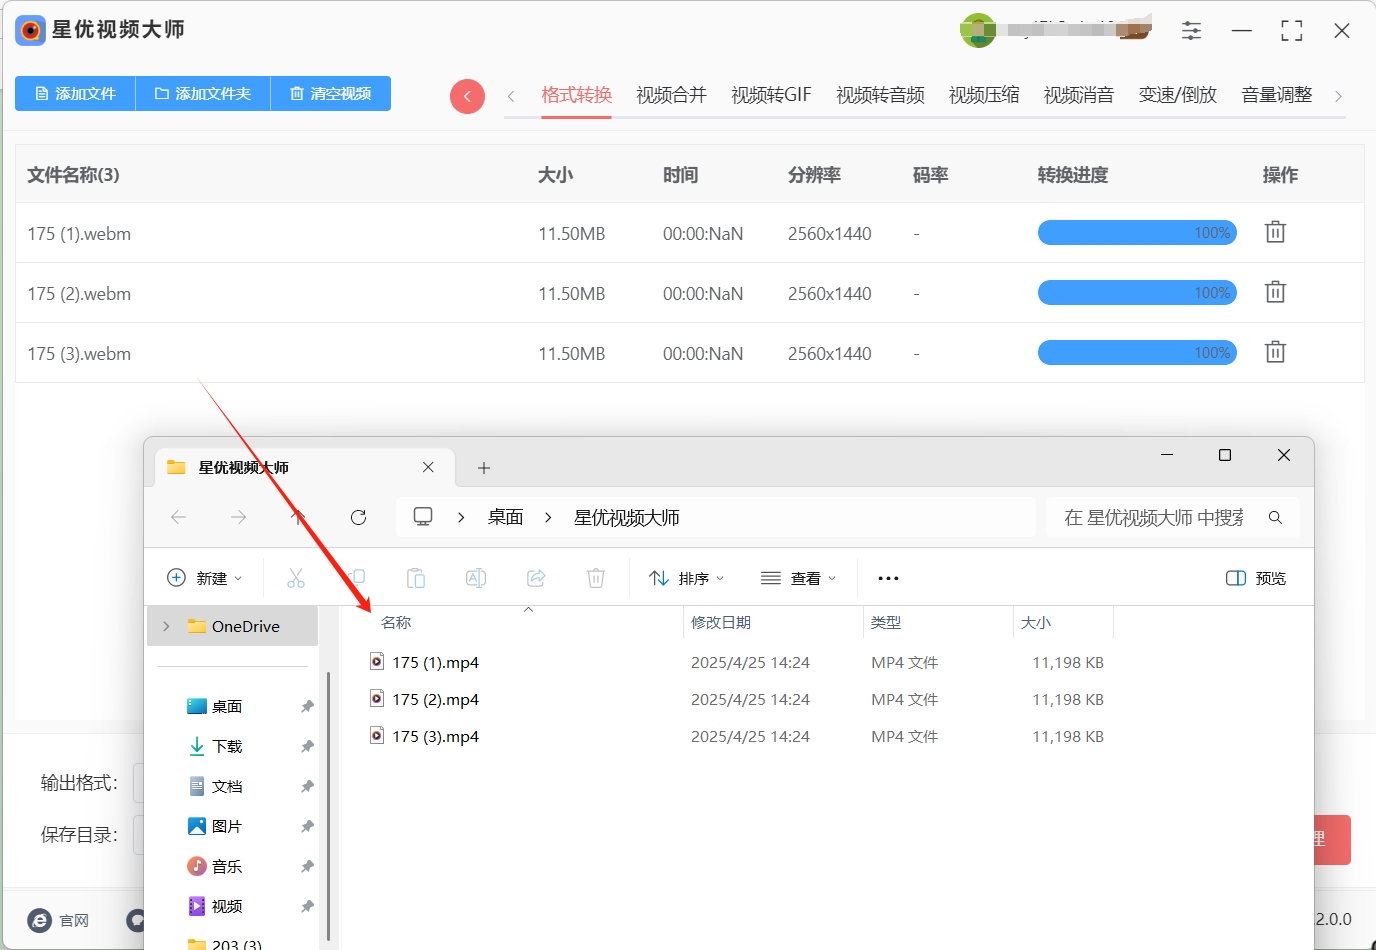The width and height of the screenshot is (1376, 950).
Task: Click the 清空视频 button
Action: point(331,93)
